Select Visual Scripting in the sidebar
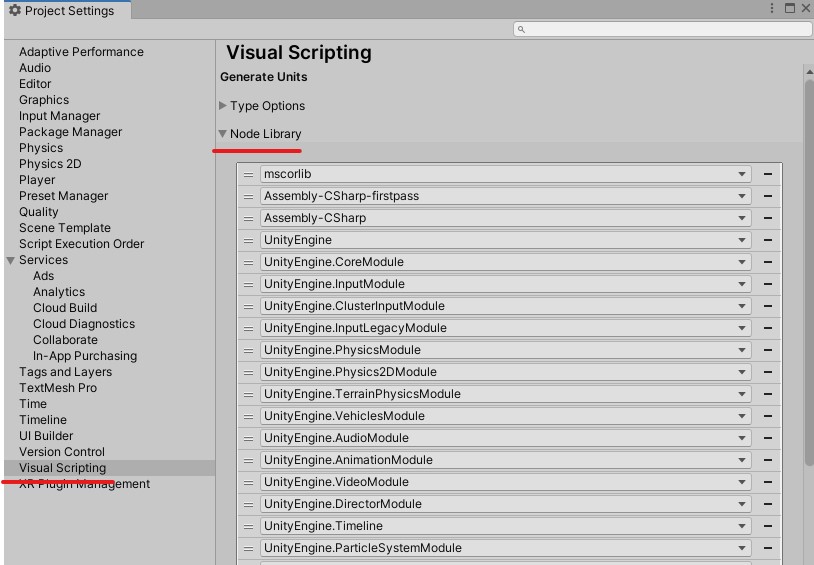This screenshot has height=565, width=814. click(x=109, y=468)
